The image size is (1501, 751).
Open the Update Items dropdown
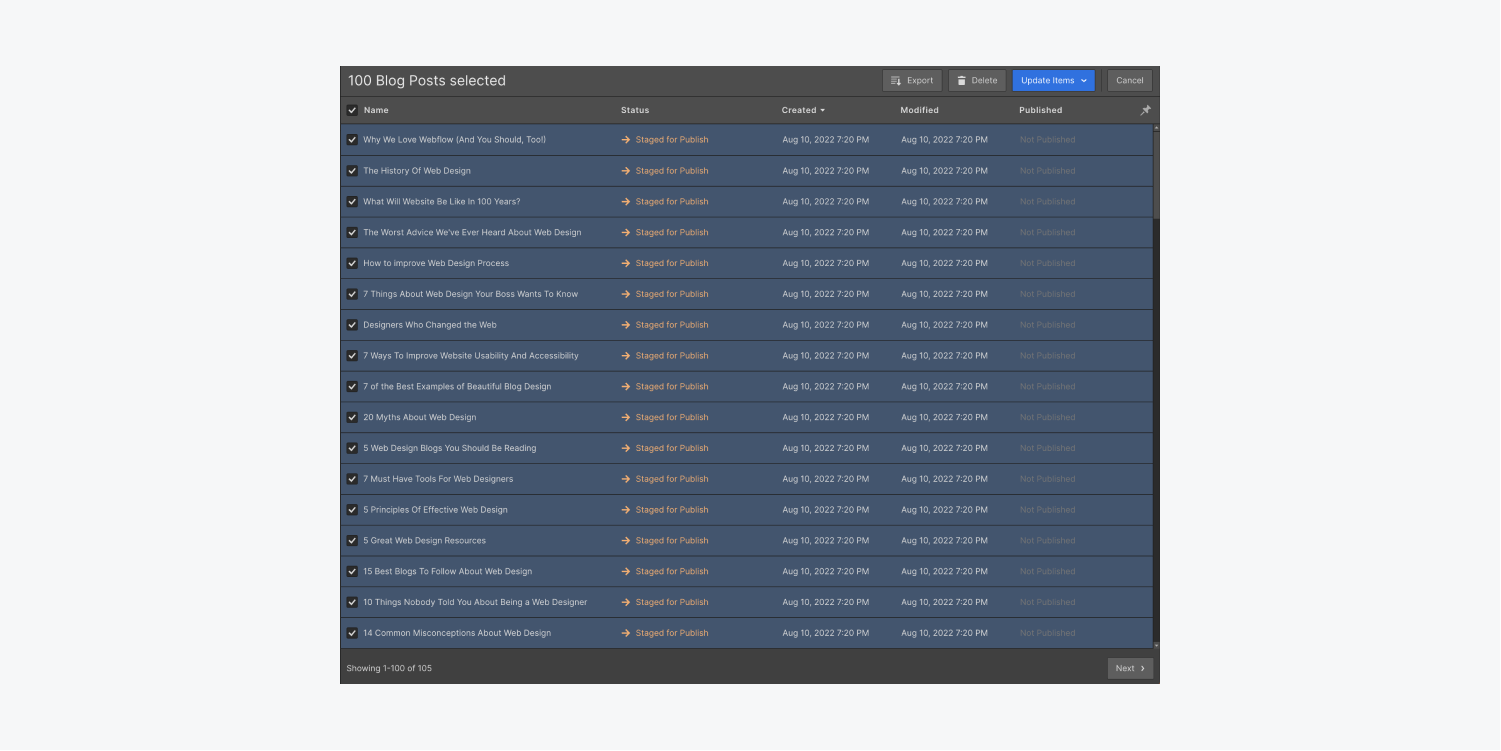click(x=1053, y=81)
